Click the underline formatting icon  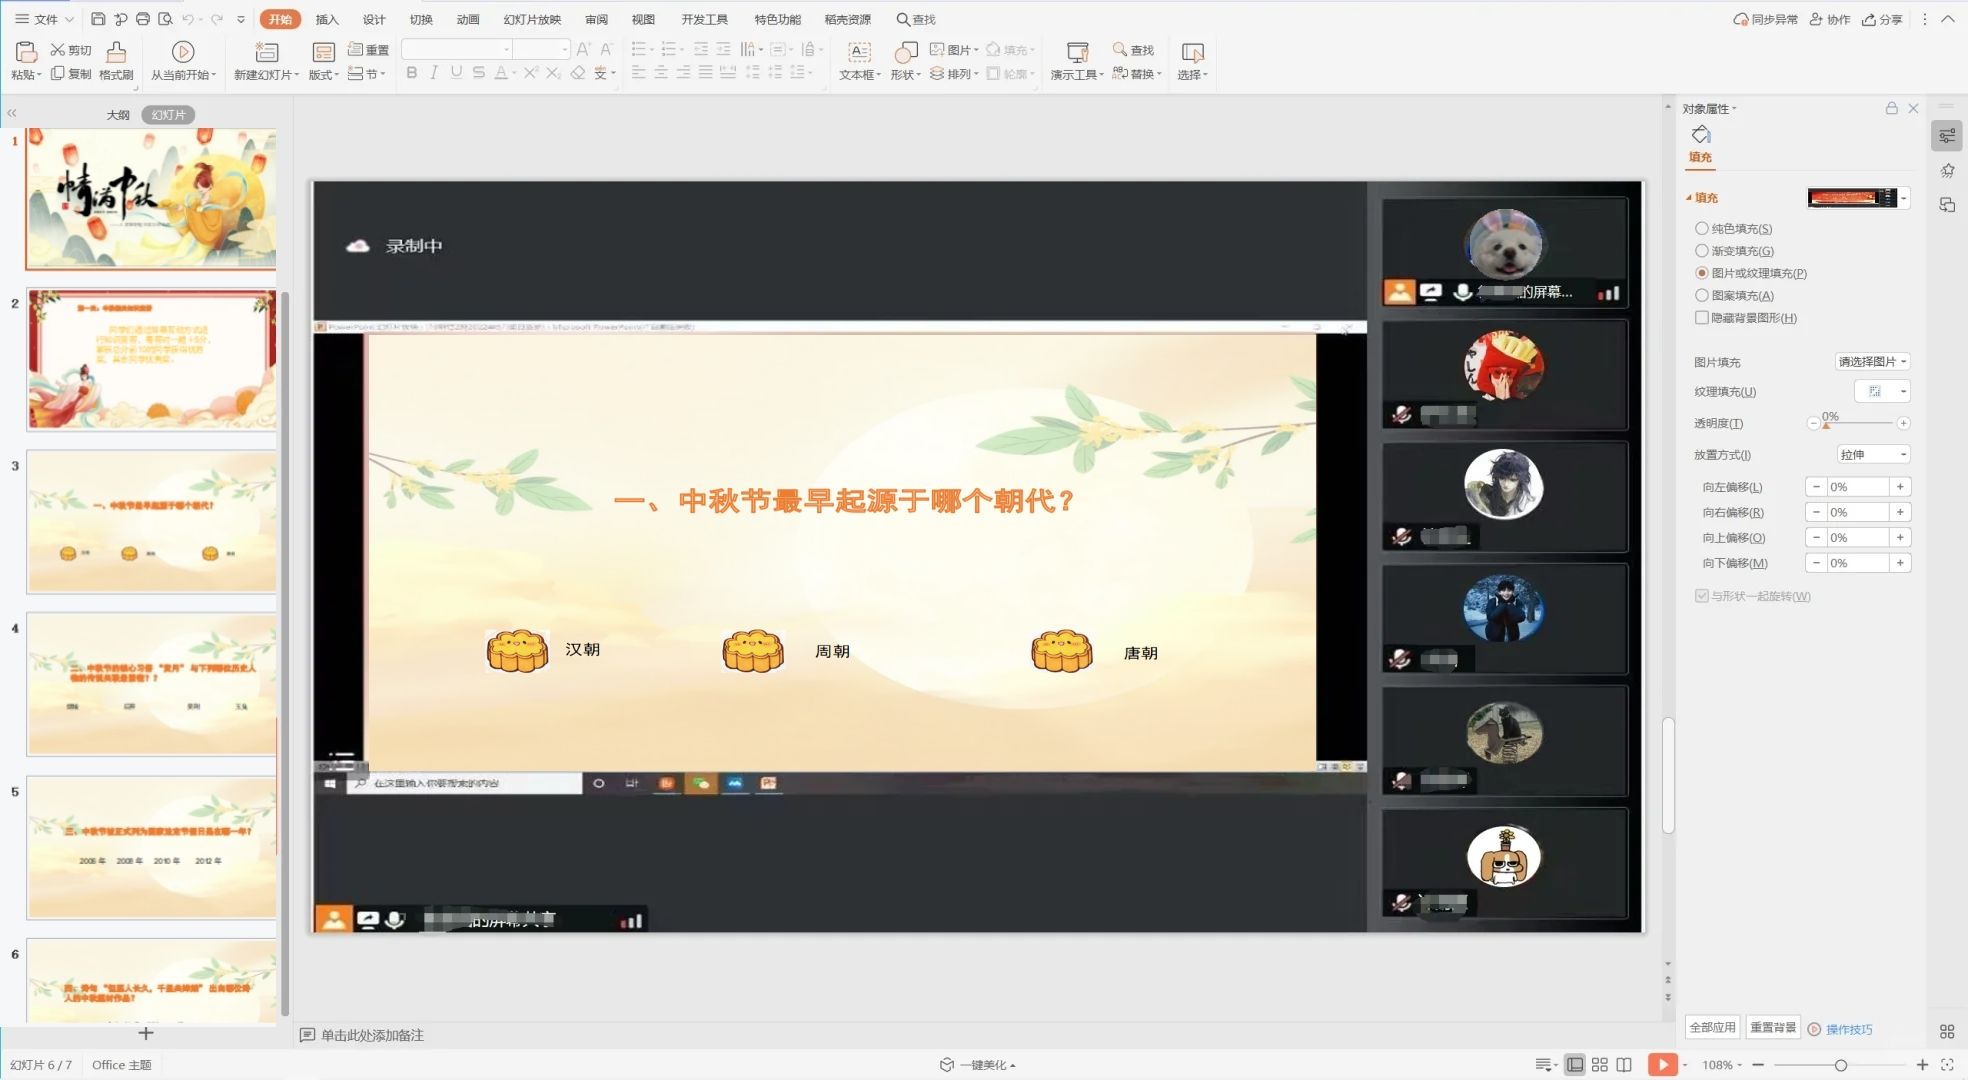[456, 73]
